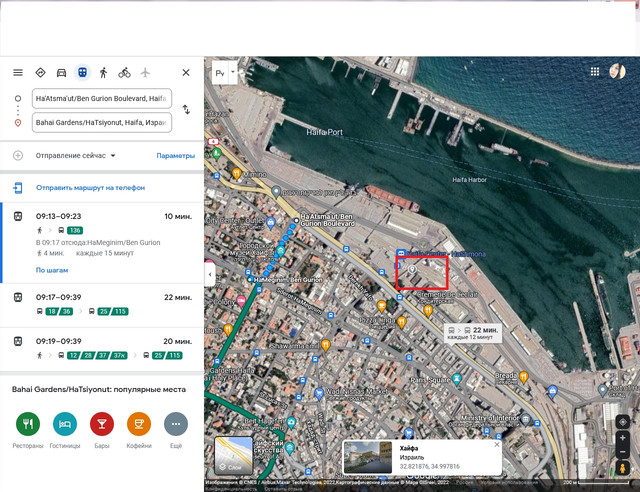Edit destination field Bahai Gardens/HaTsiyonut
The width and height of the screenshot is (640, 492).
click(102, 122)
